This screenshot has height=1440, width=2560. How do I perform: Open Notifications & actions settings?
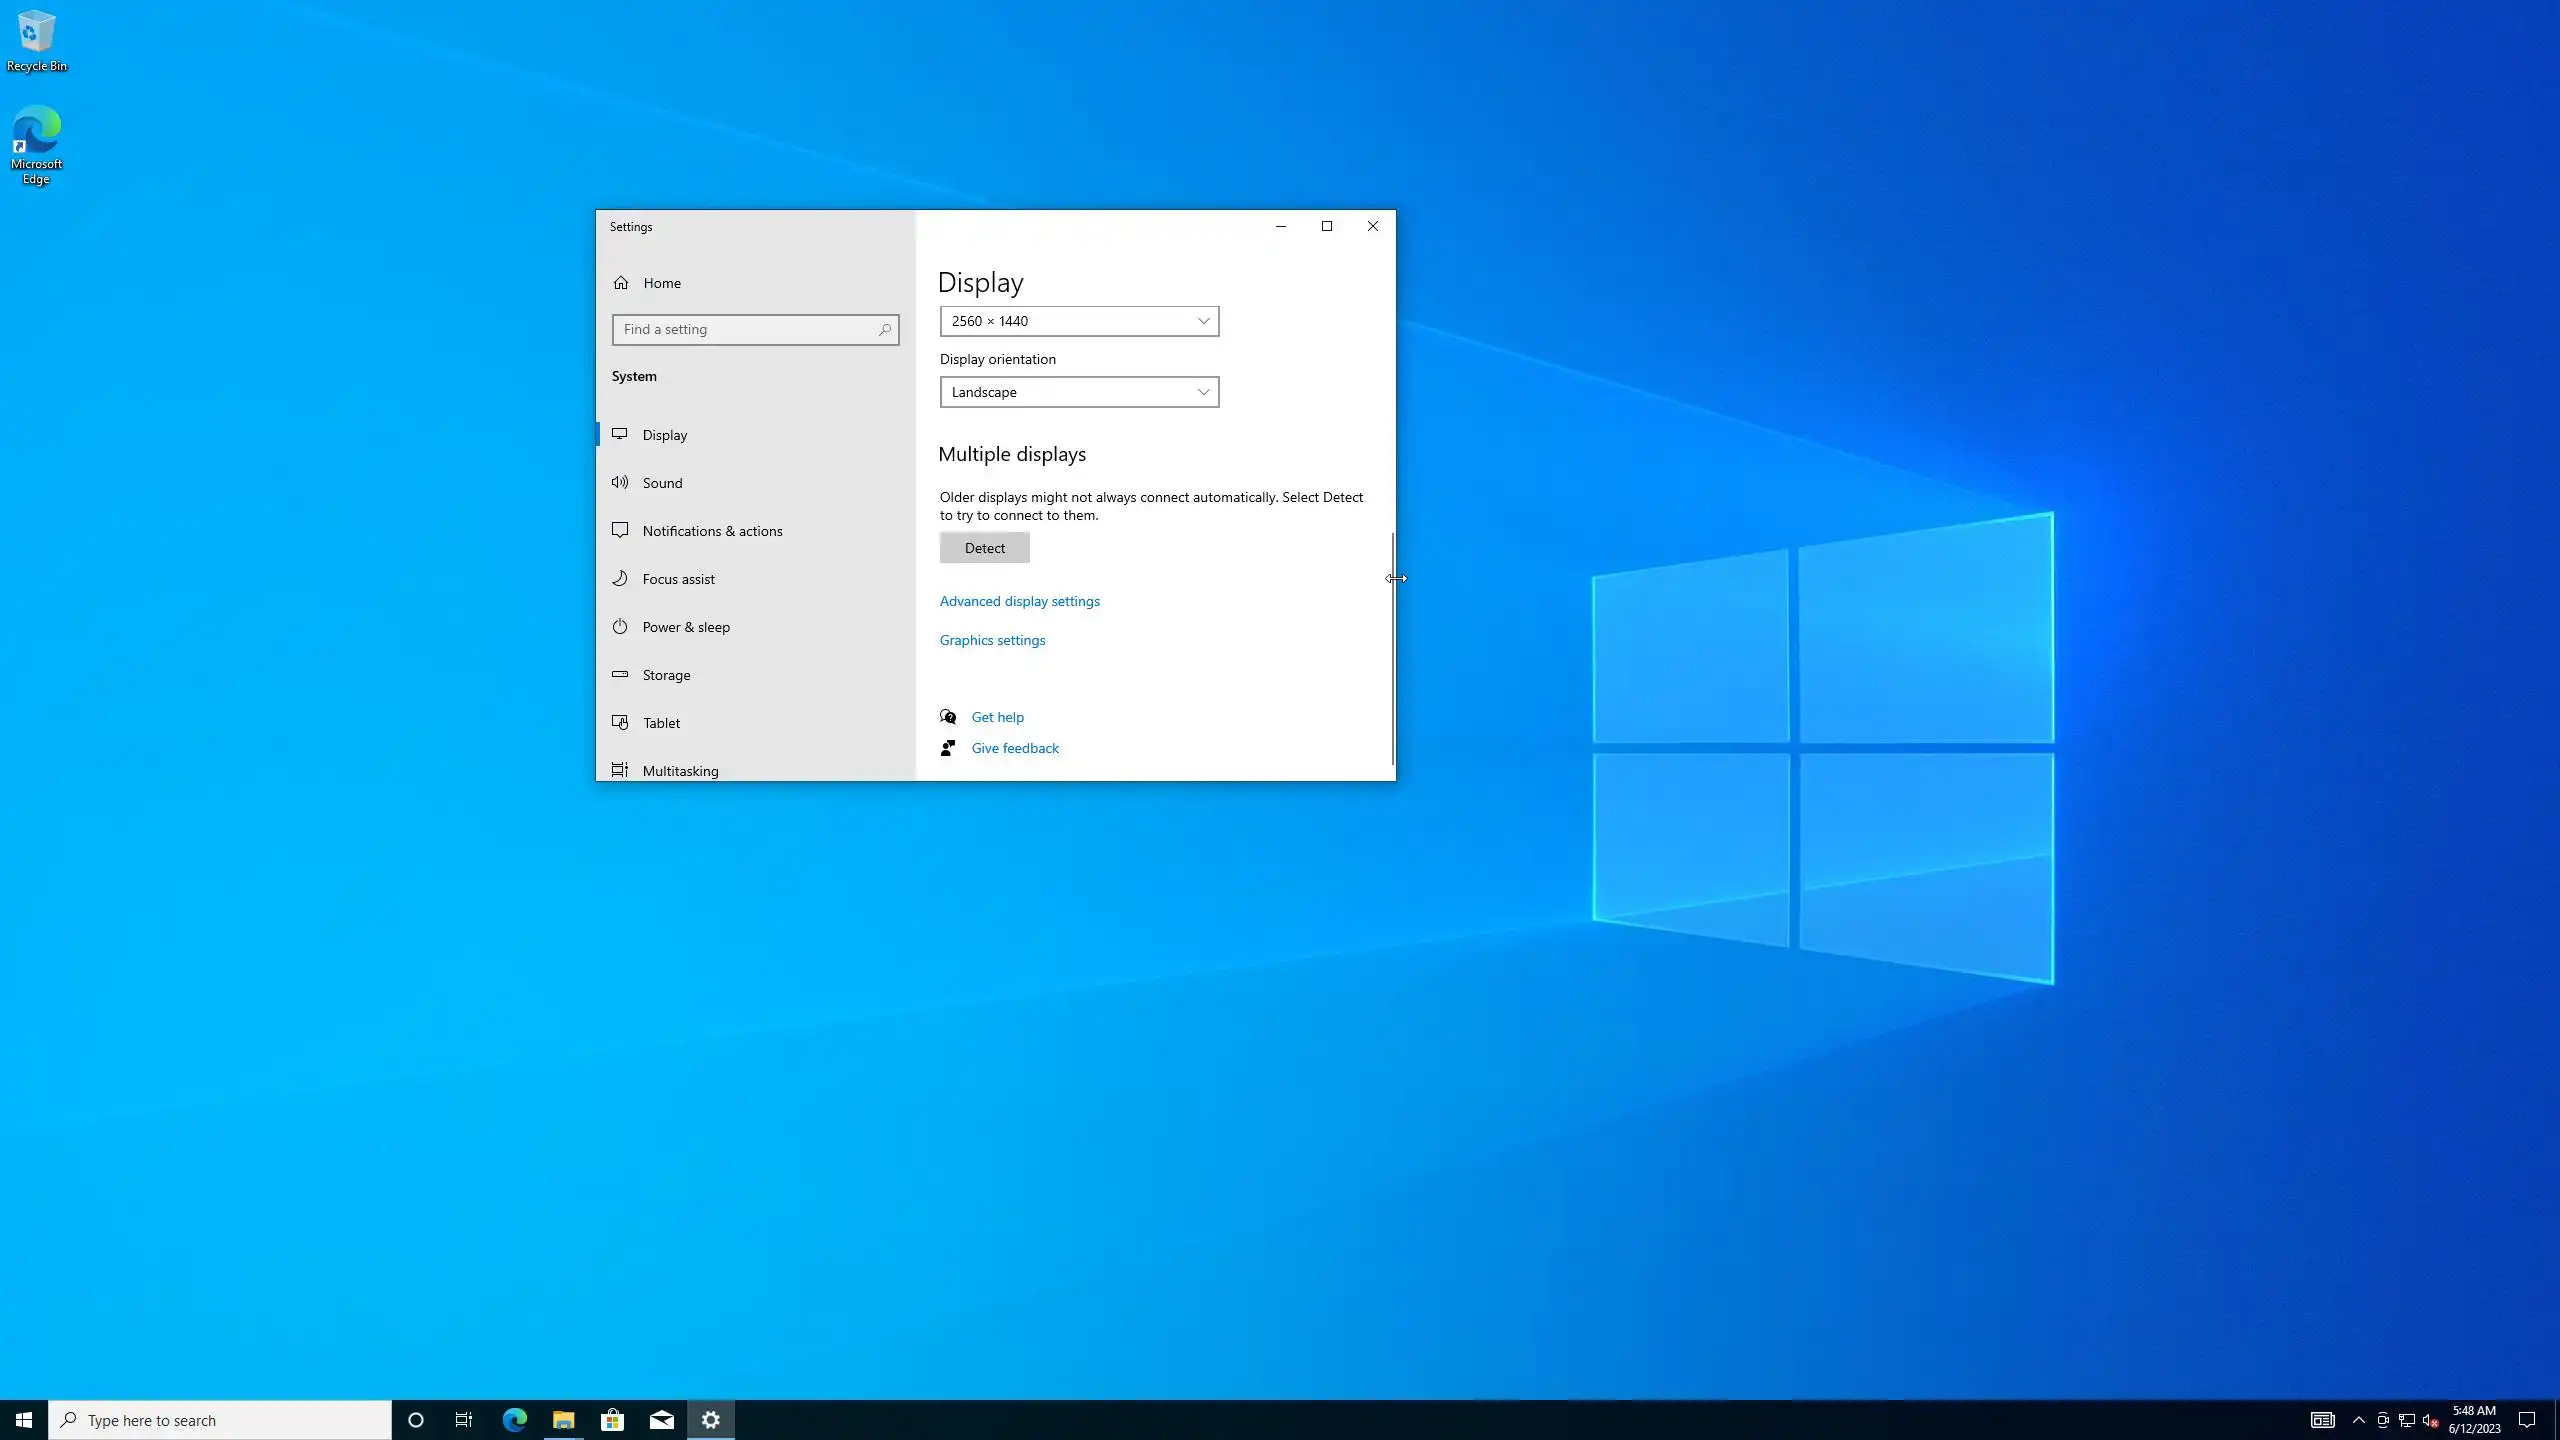tap(712, 531)
